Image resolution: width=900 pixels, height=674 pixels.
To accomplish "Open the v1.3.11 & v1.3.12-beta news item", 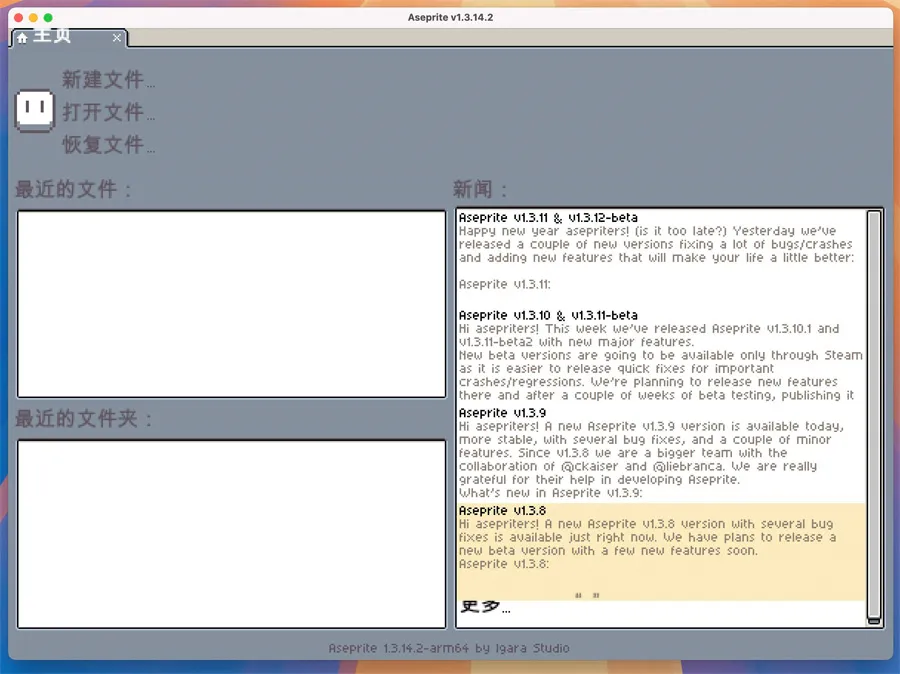I will tap(548, 217).
